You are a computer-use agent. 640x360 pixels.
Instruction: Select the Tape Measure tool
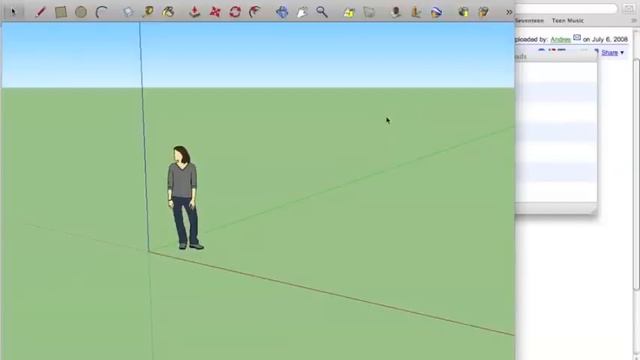[x=148, y=12]
